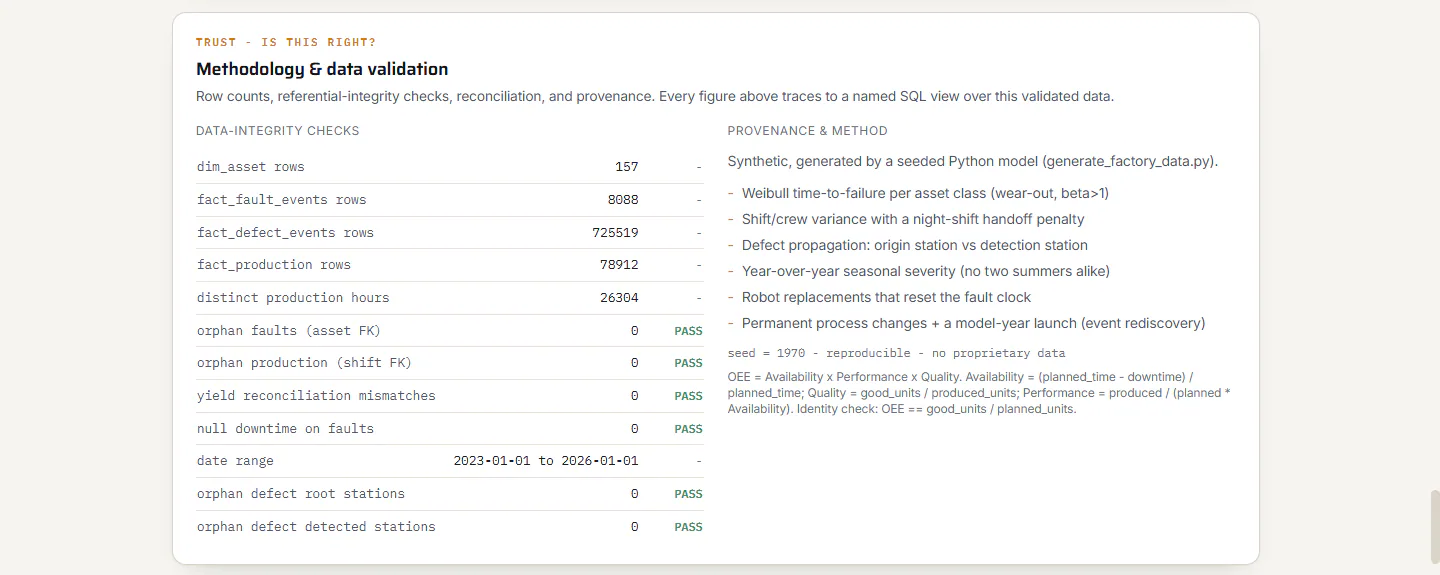1440x575 pixels.
Task: Click PASS badge for orphan defect detected stations
Action: click(x=688, y=527)
